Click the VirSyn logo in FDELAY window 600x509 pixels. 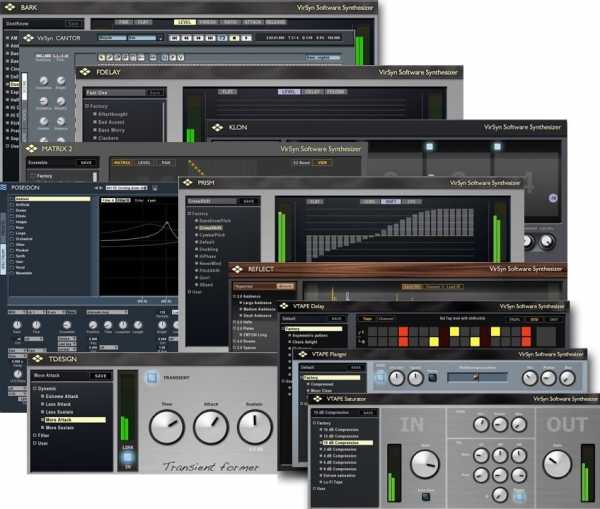[x=85, y=72]
